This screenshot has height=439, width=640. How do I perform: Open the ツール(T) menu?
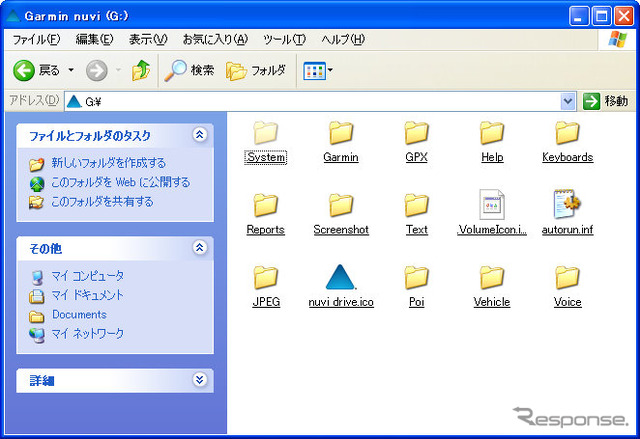(x=284, y=40)
